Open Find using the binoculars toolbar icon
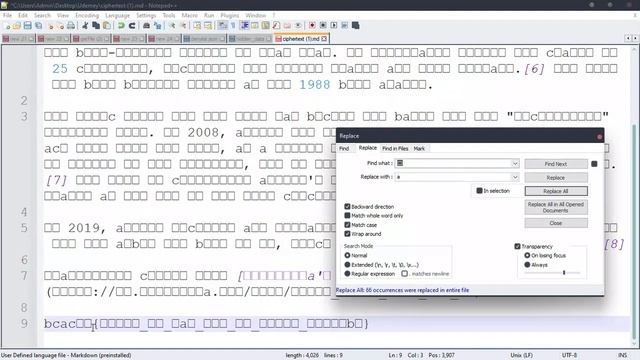The width and height of the screenshot is (640, 360). point(147,25)
